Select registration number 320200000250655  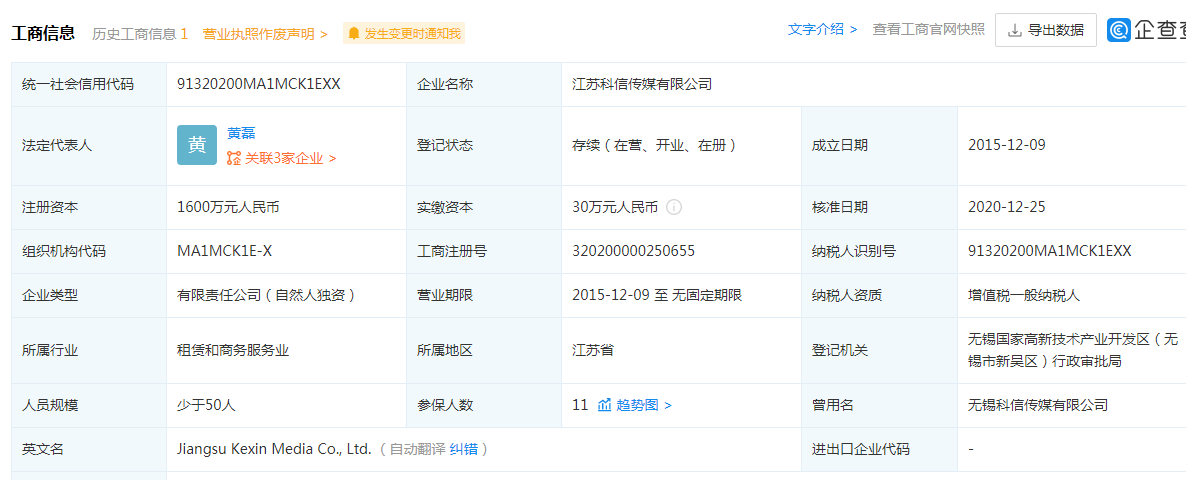coord(634,251)
